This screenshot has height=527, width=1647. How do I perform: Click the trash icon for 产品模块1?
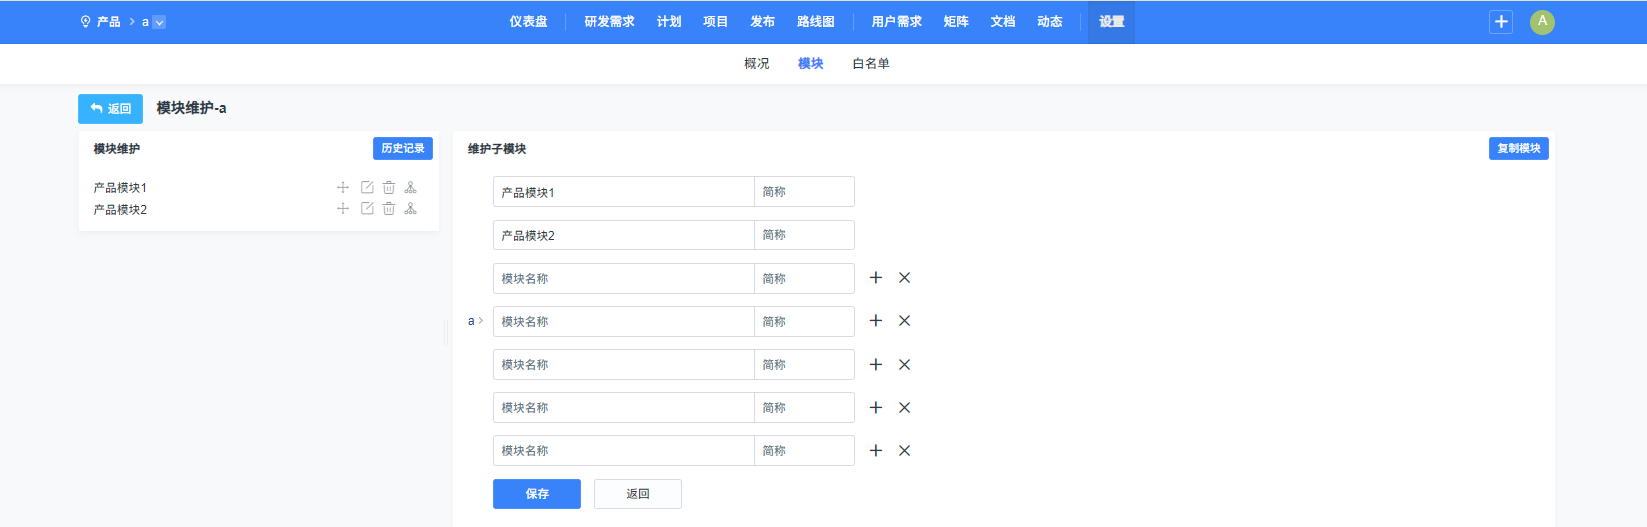pyautogui.click(x=389, y=187)
